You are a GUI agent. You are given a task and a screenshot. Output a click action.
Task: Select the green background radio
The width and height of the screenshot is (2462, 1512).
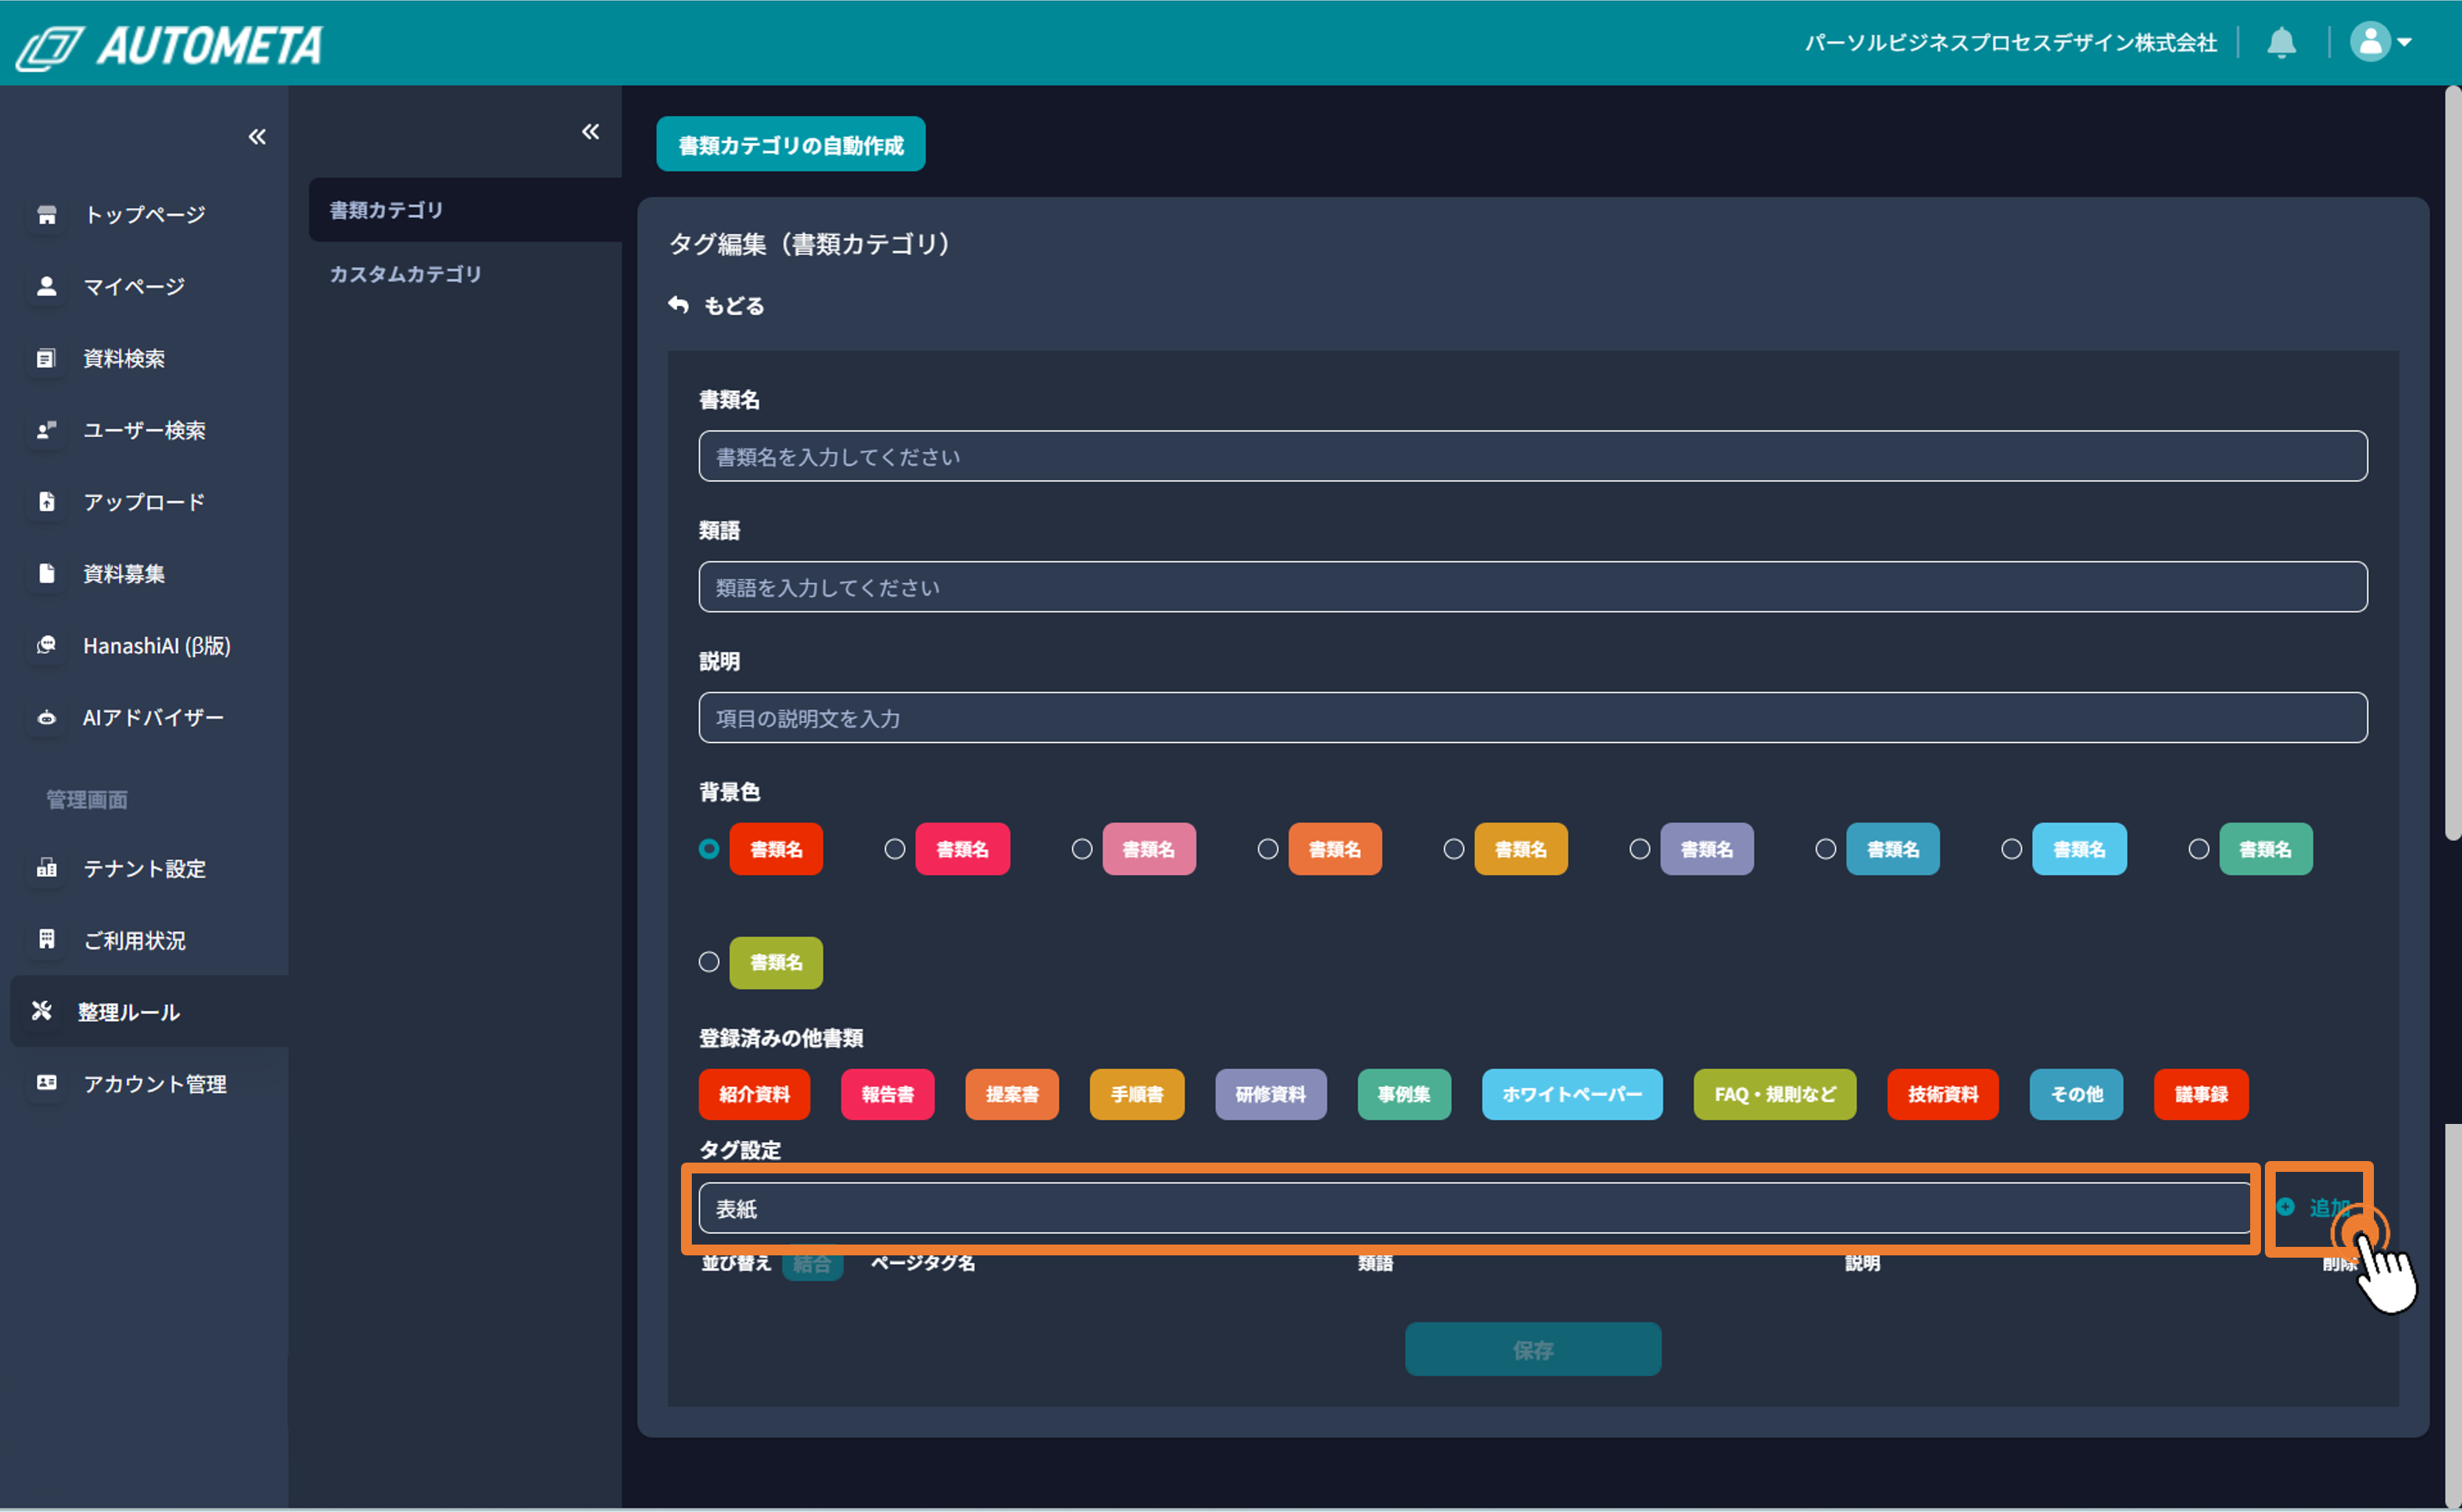click(x=2199, y=849)
